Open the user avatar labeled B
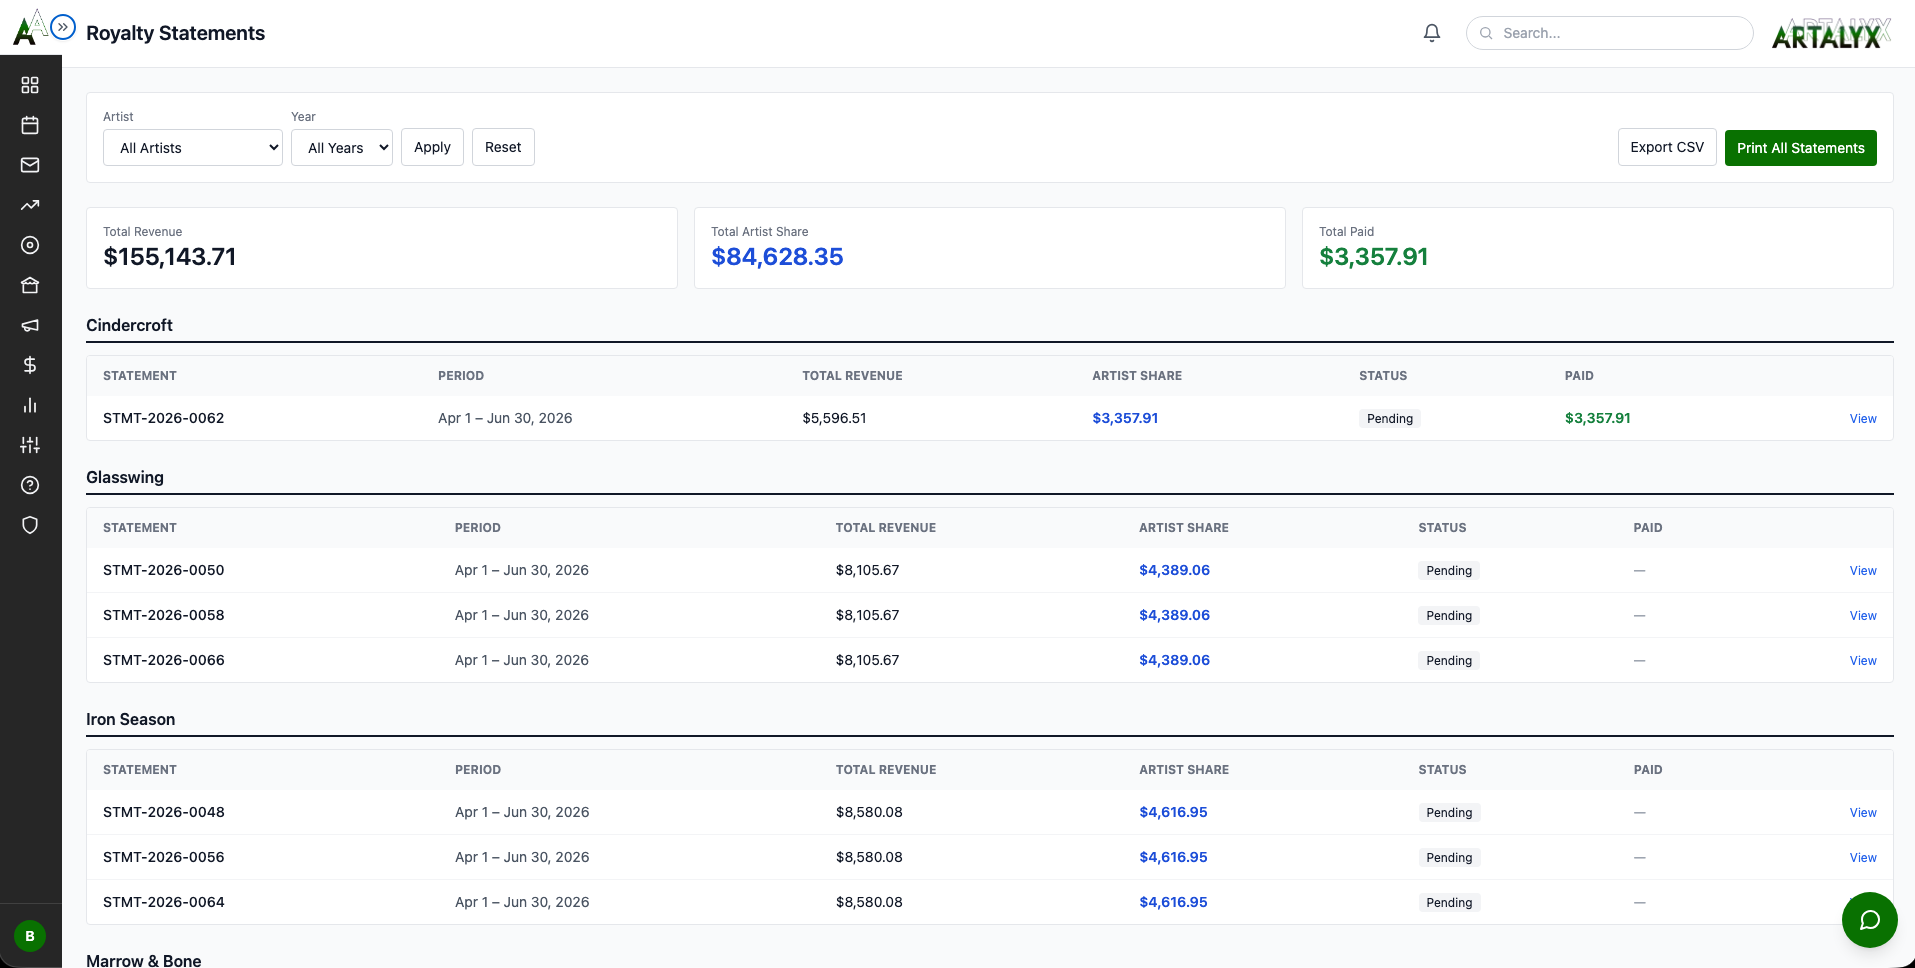 tap(30, 936)
